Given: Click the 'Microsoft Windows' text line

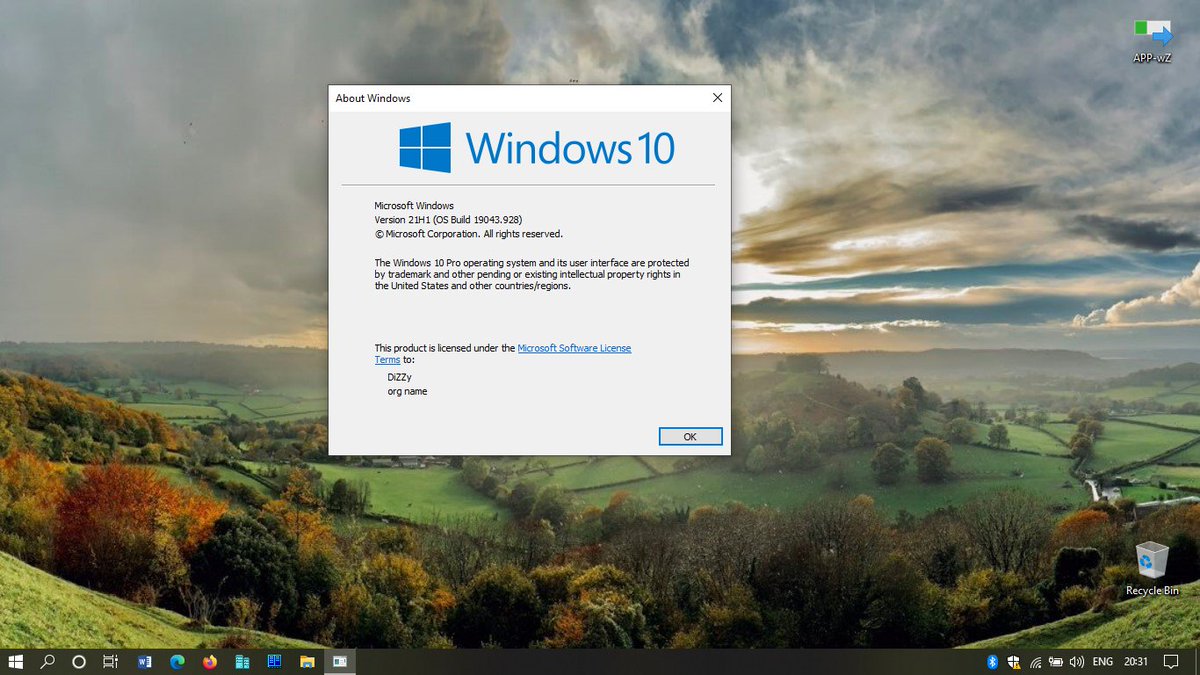Looking at the screenshot, I should [414, 206].
